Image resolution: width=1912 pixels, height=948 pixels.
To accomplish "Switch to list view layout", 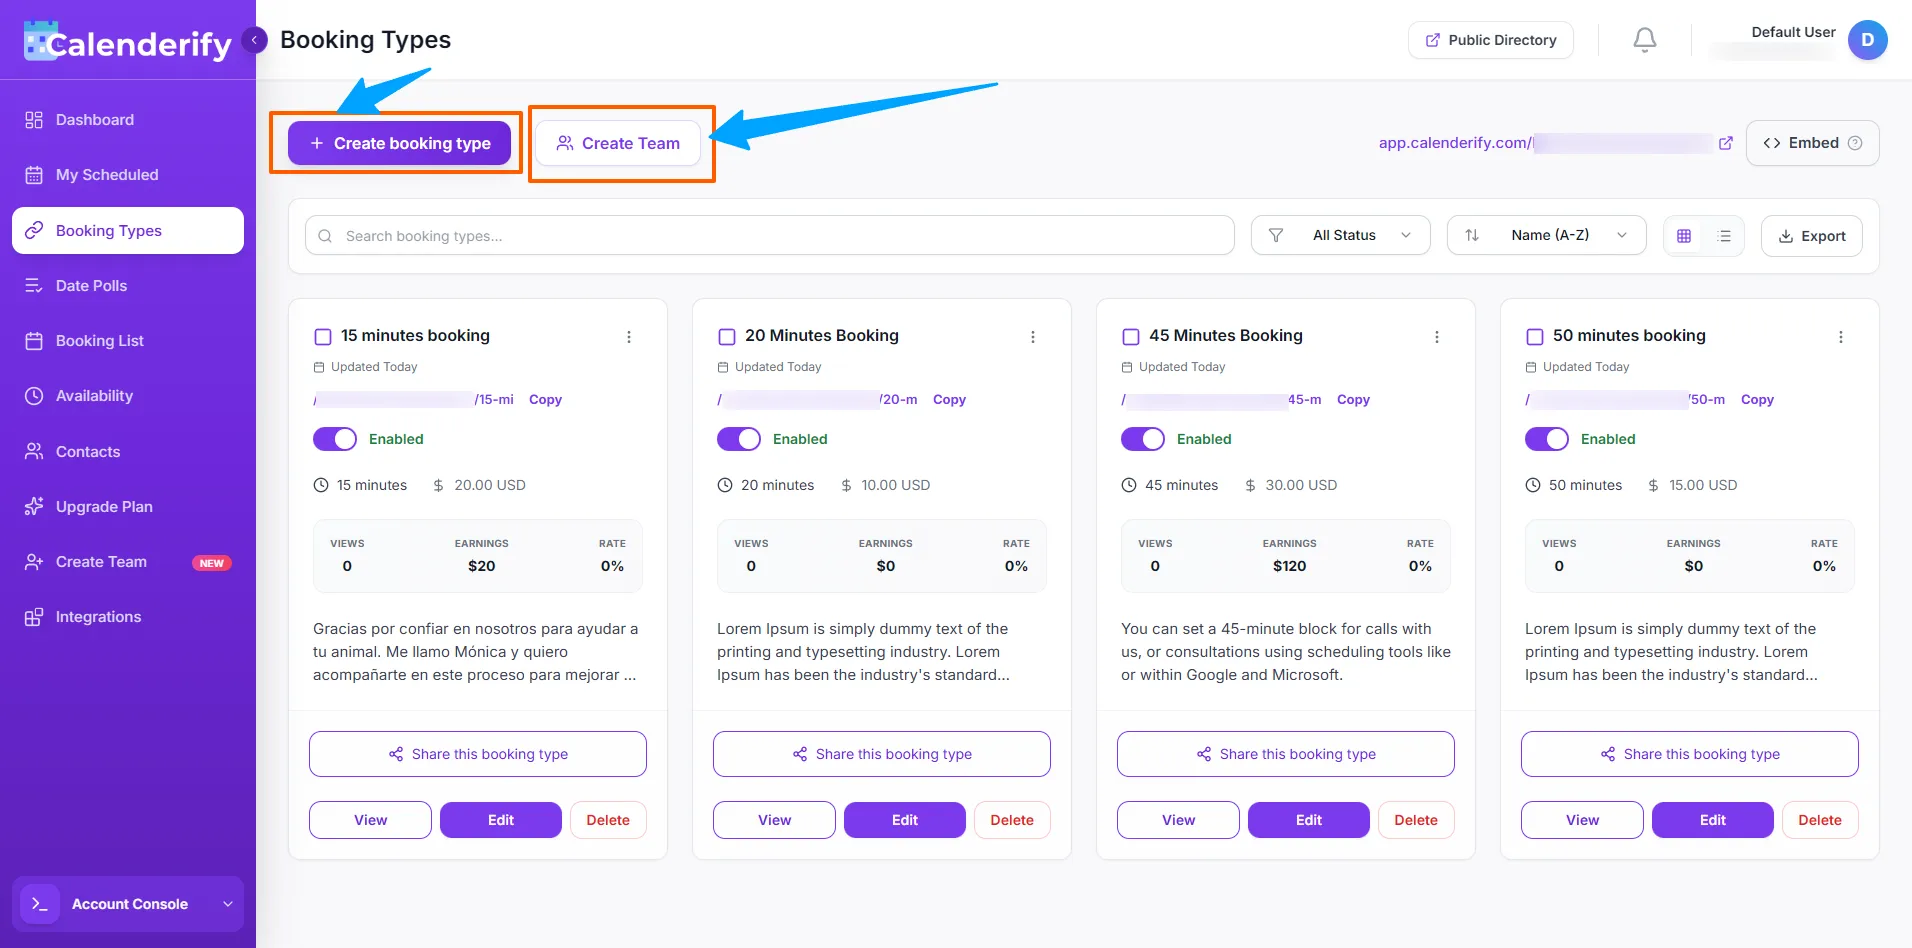I will [1724, 235].
